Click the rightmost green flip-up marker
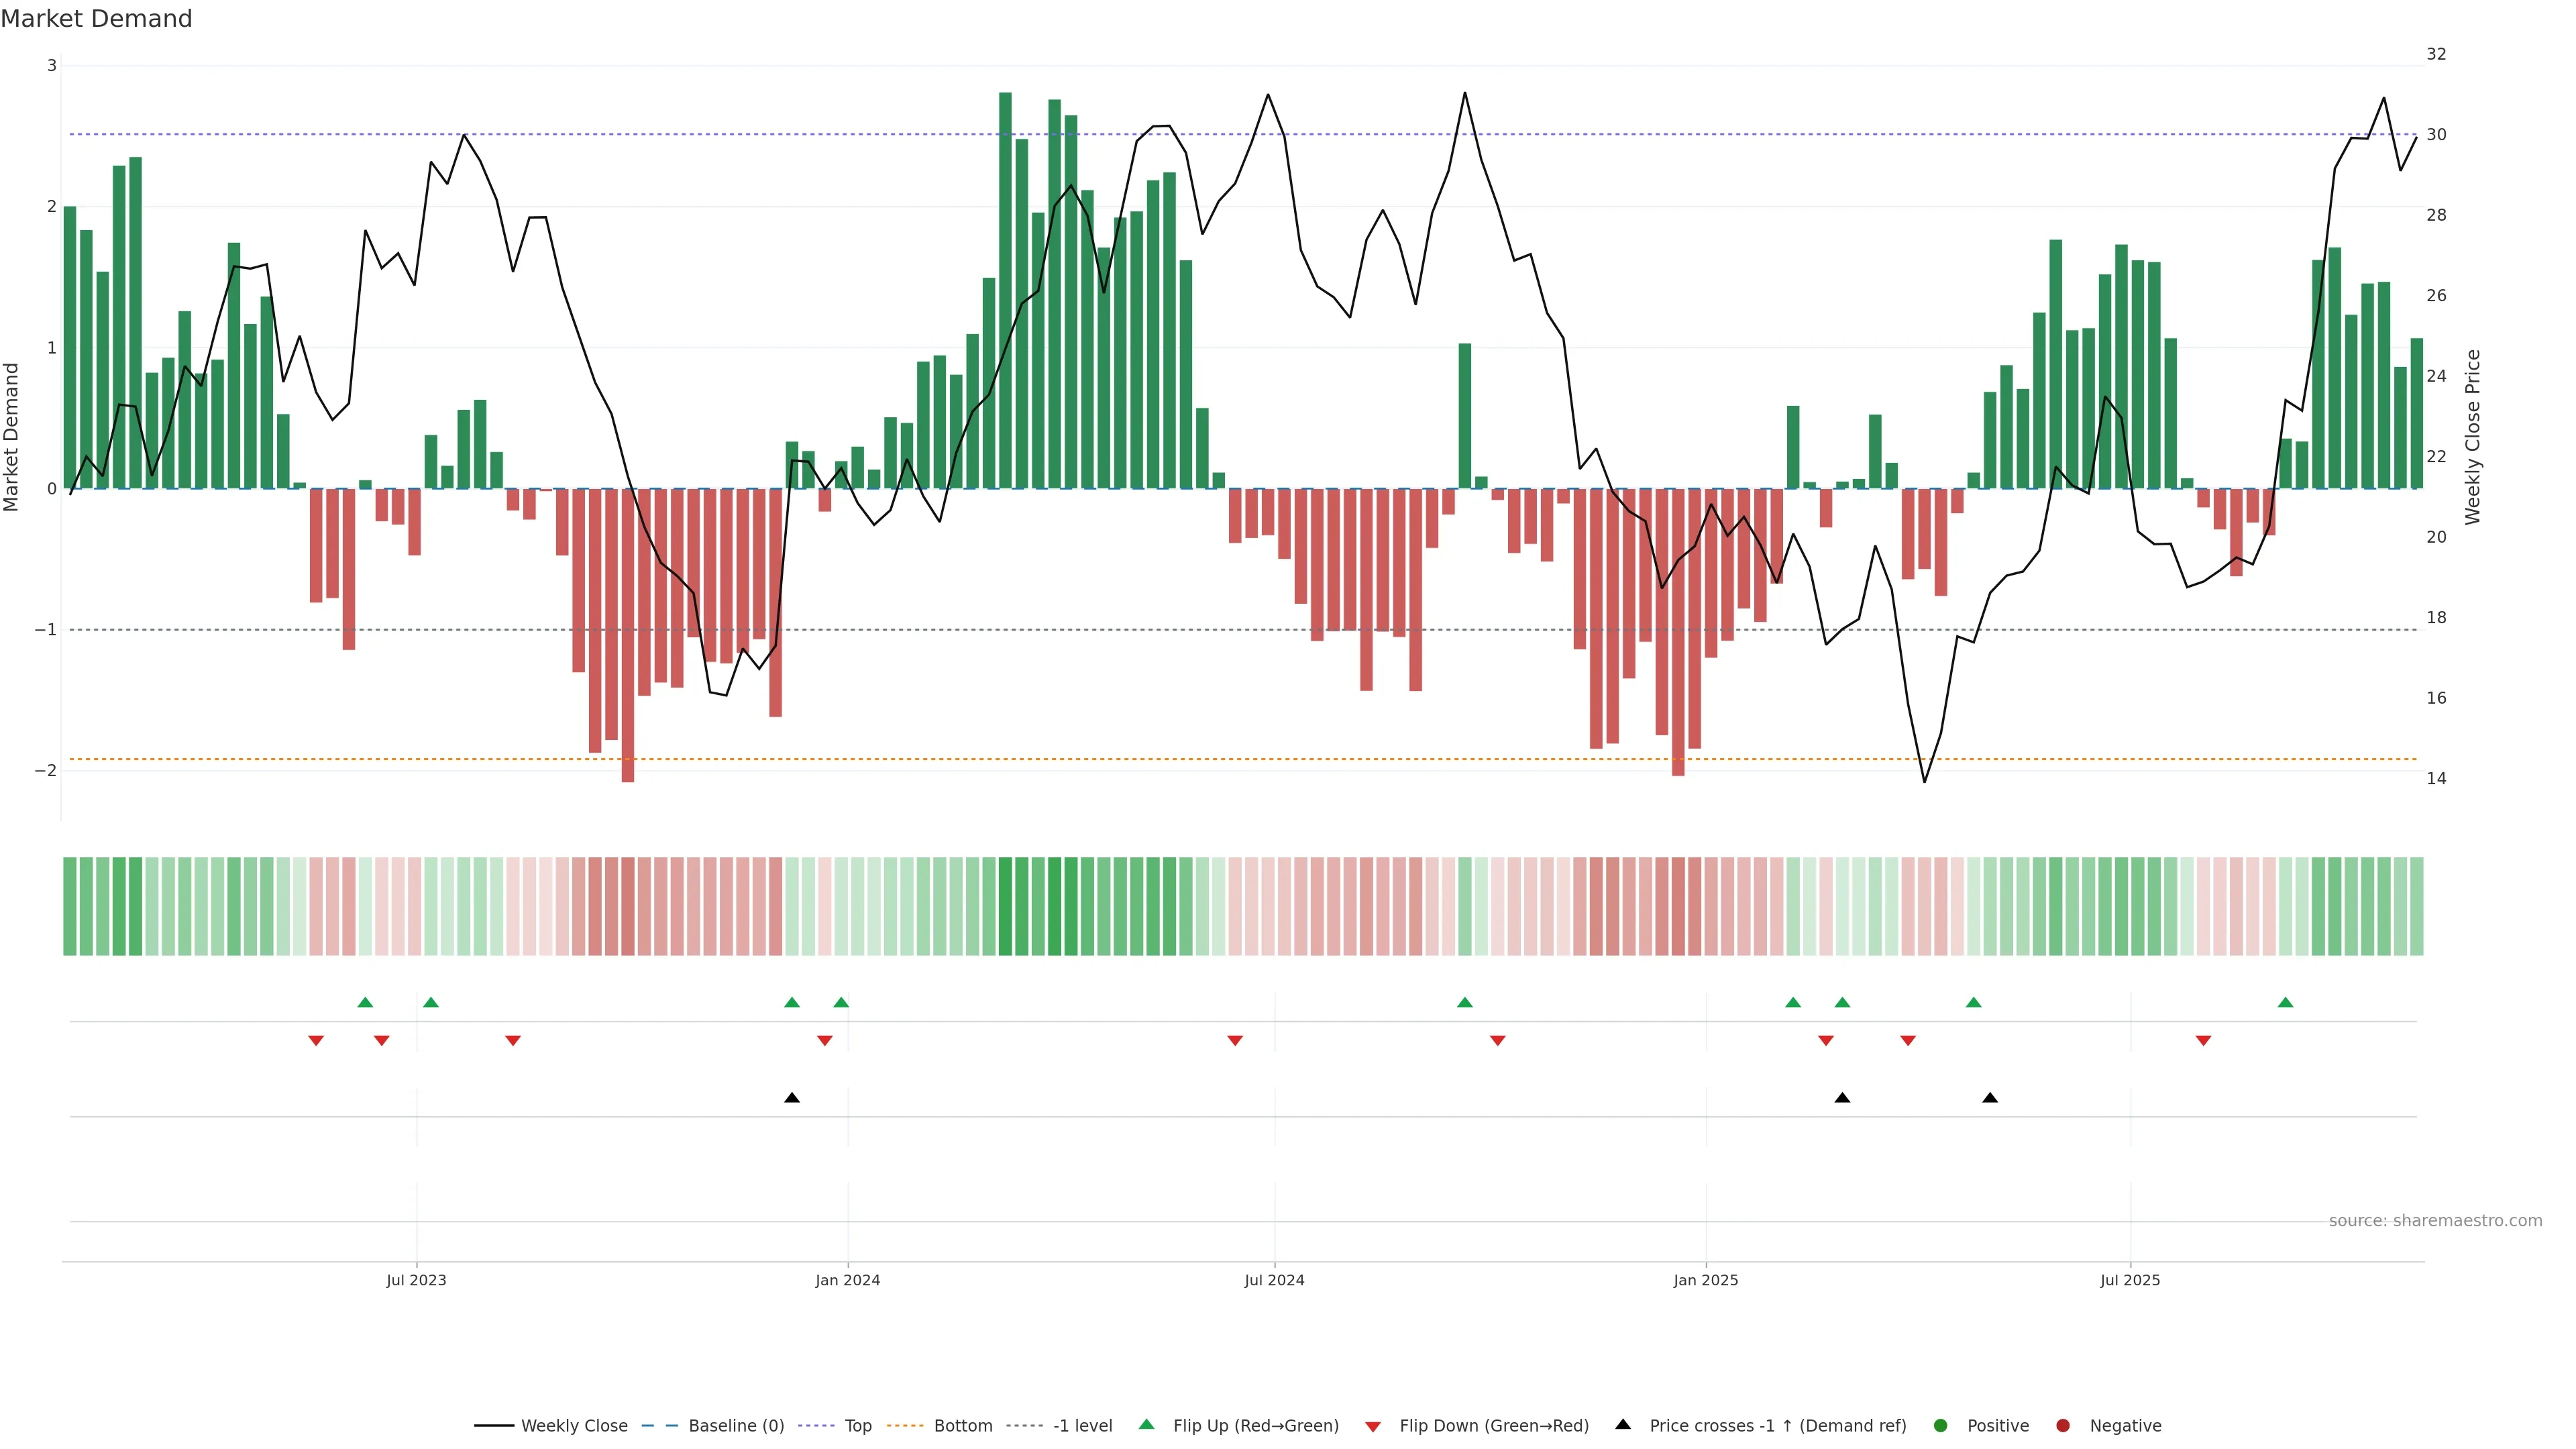The width and height of the screenshot is (2576, 1449). click(x=2285, y=1002)
